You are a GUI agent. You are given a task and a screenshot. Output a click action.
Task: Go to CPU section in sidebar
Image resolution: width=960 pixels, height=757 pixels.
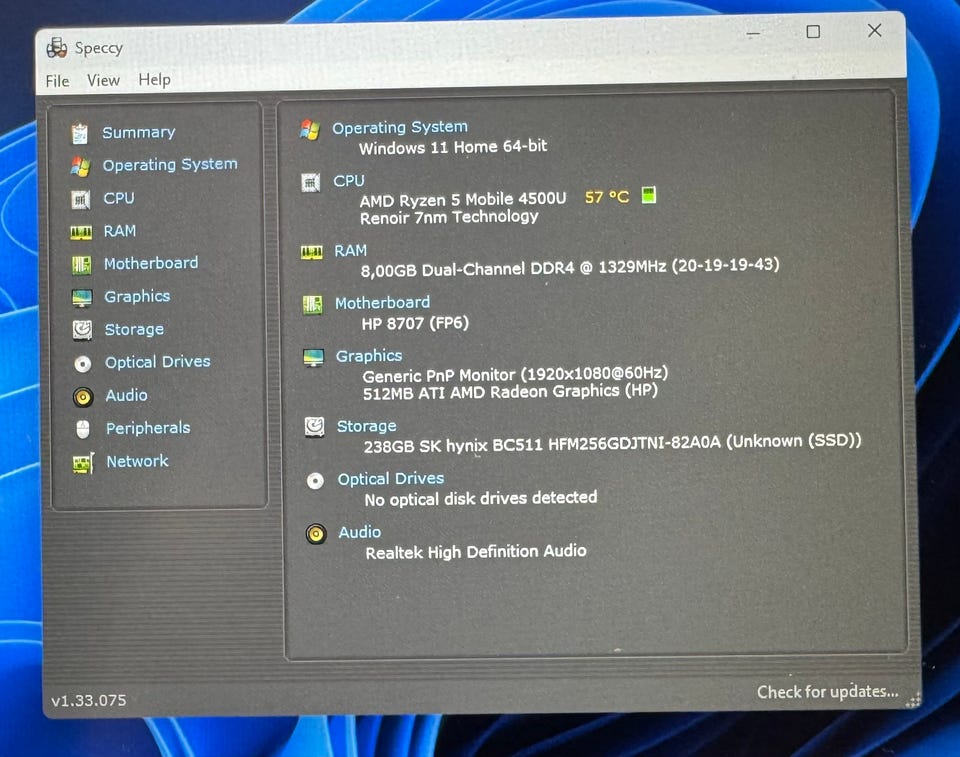(x=119, y=198)
